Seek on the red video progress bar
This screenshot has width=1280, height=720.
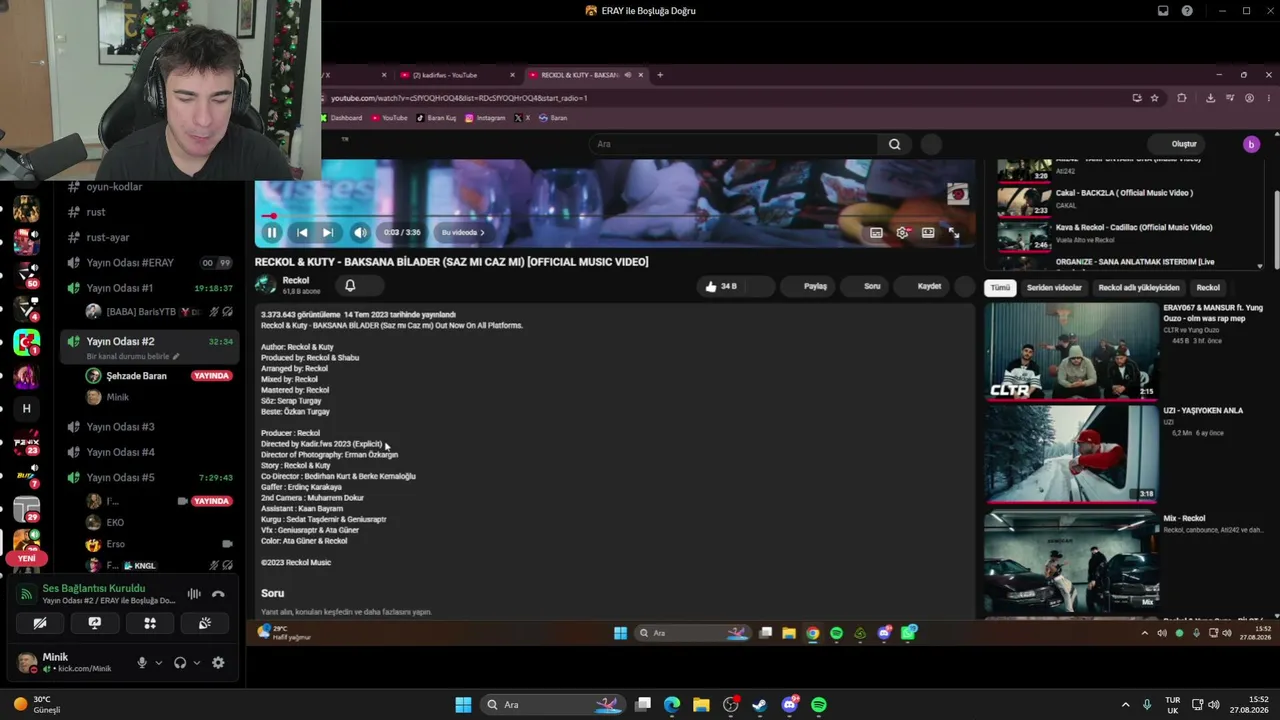click(x=614, y=215)
